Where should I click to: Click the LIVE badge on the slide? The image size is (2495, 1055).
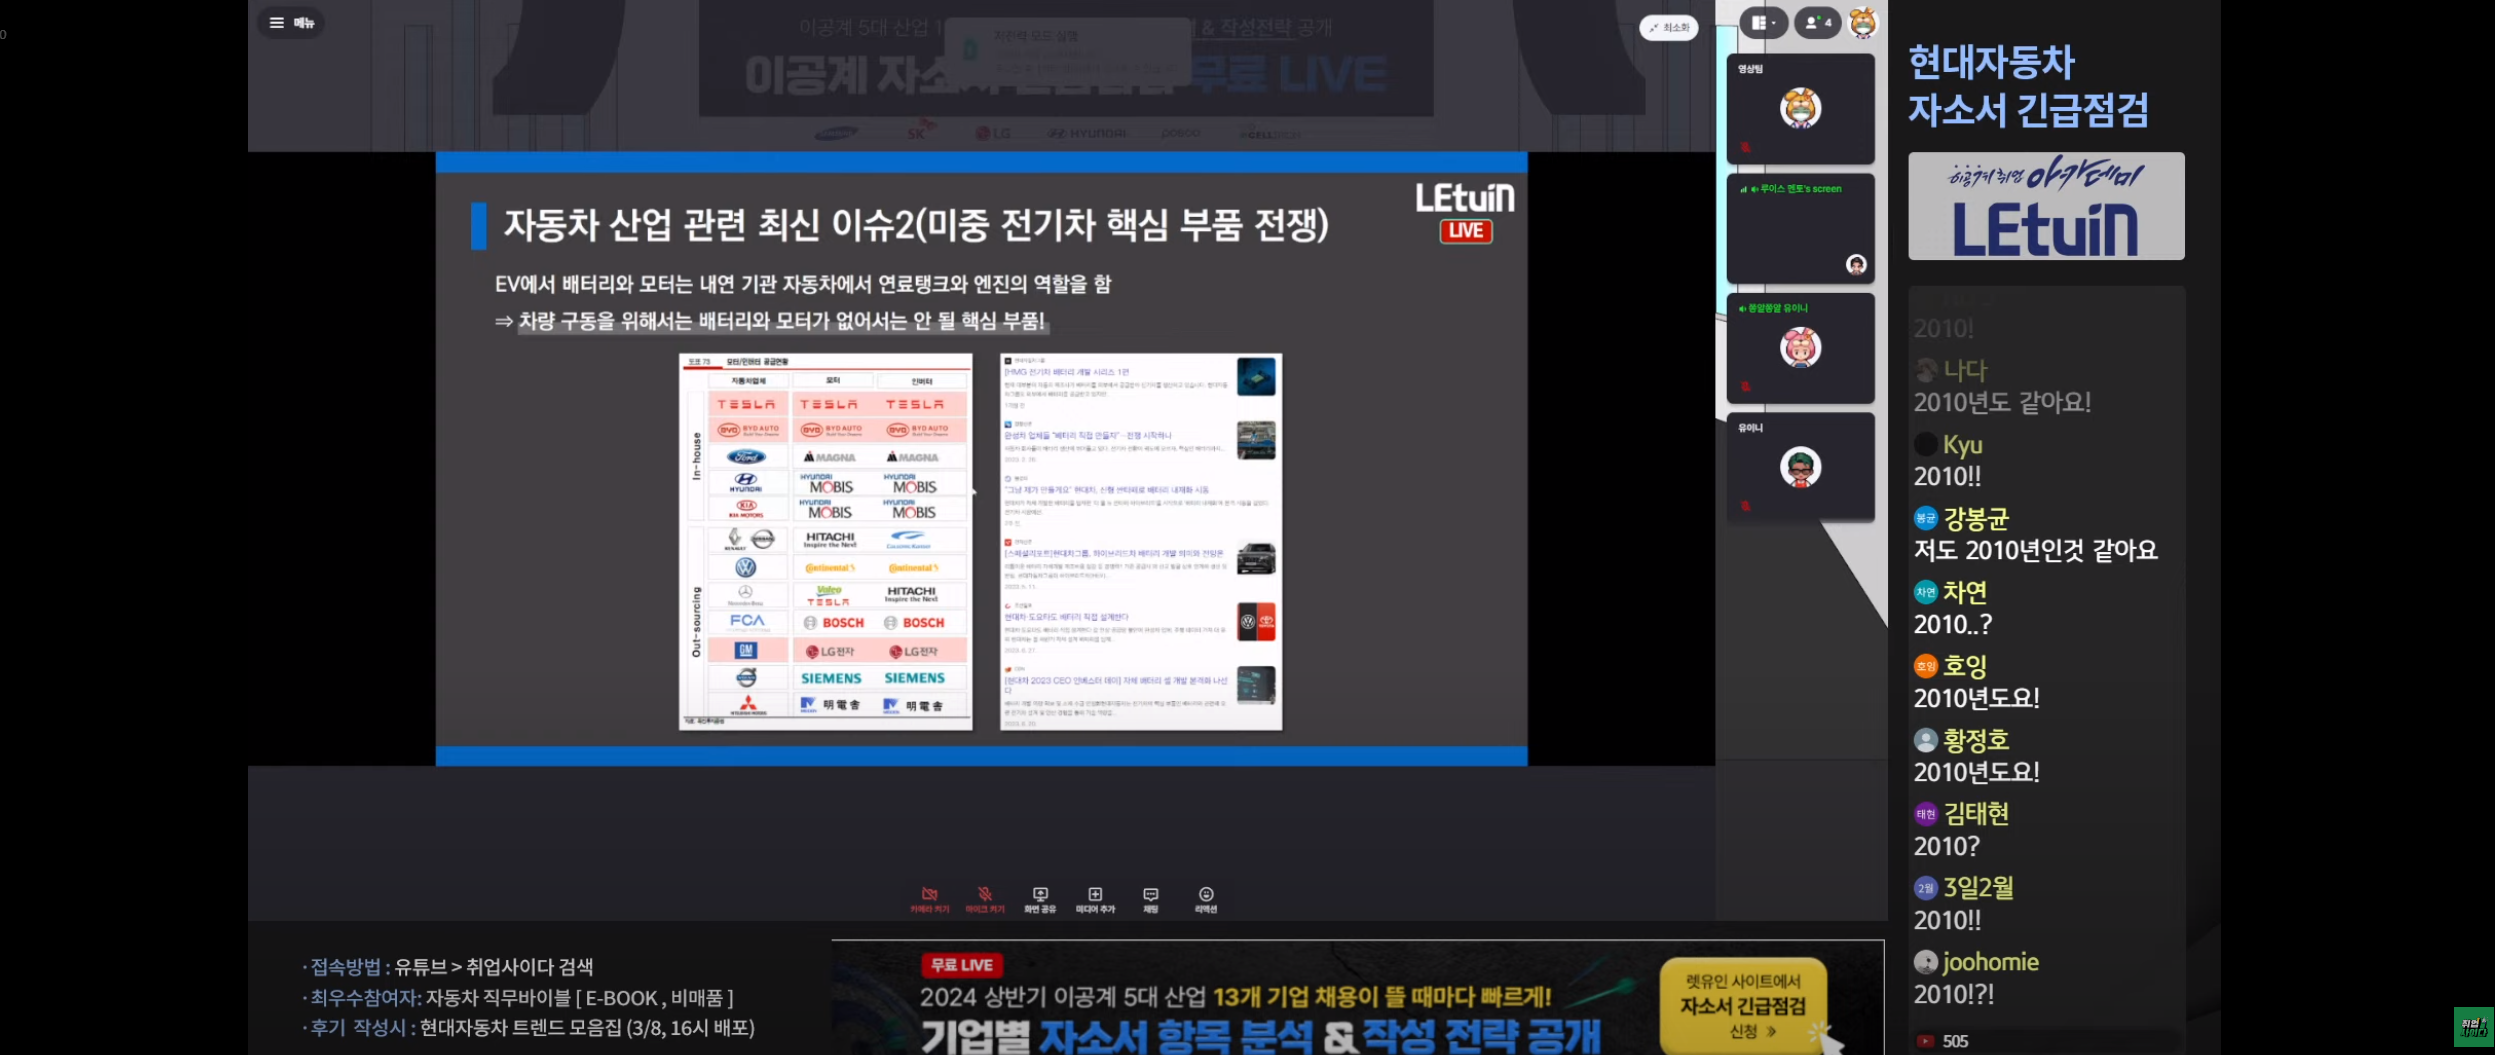tap(1466, 231)
